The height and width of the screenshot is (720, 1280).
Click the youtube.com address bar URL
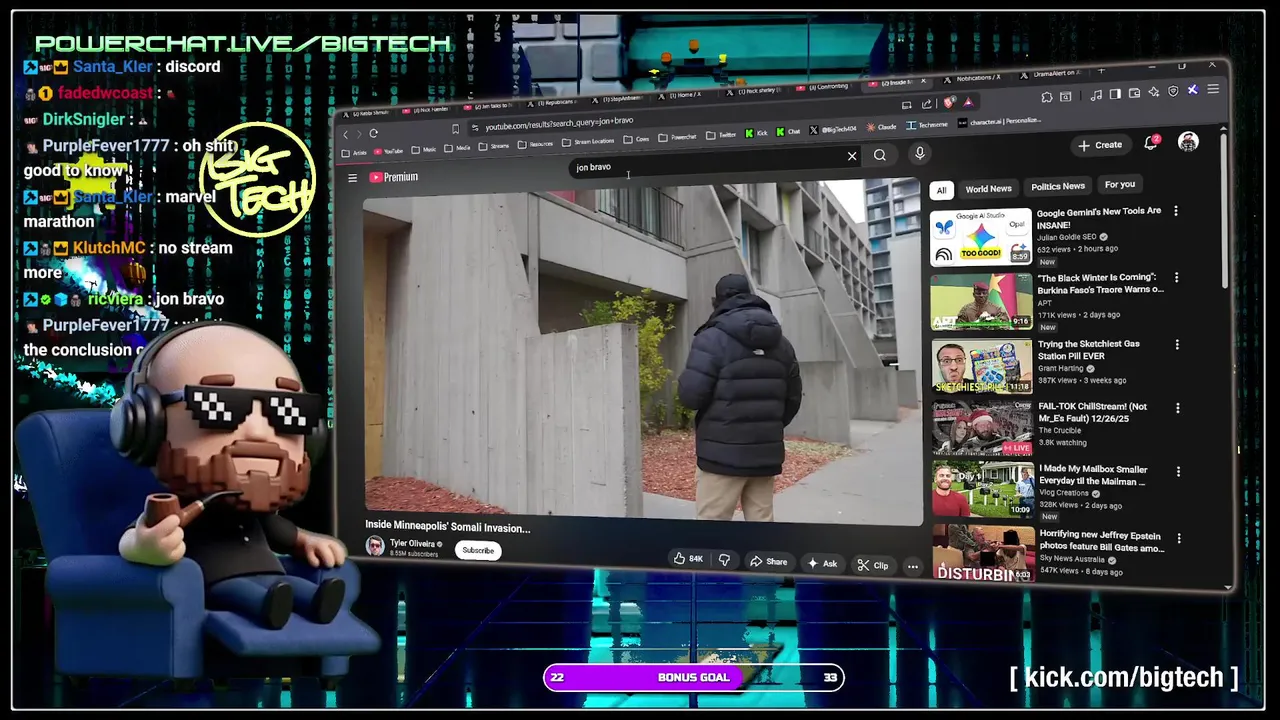click(x=559, y=124)
